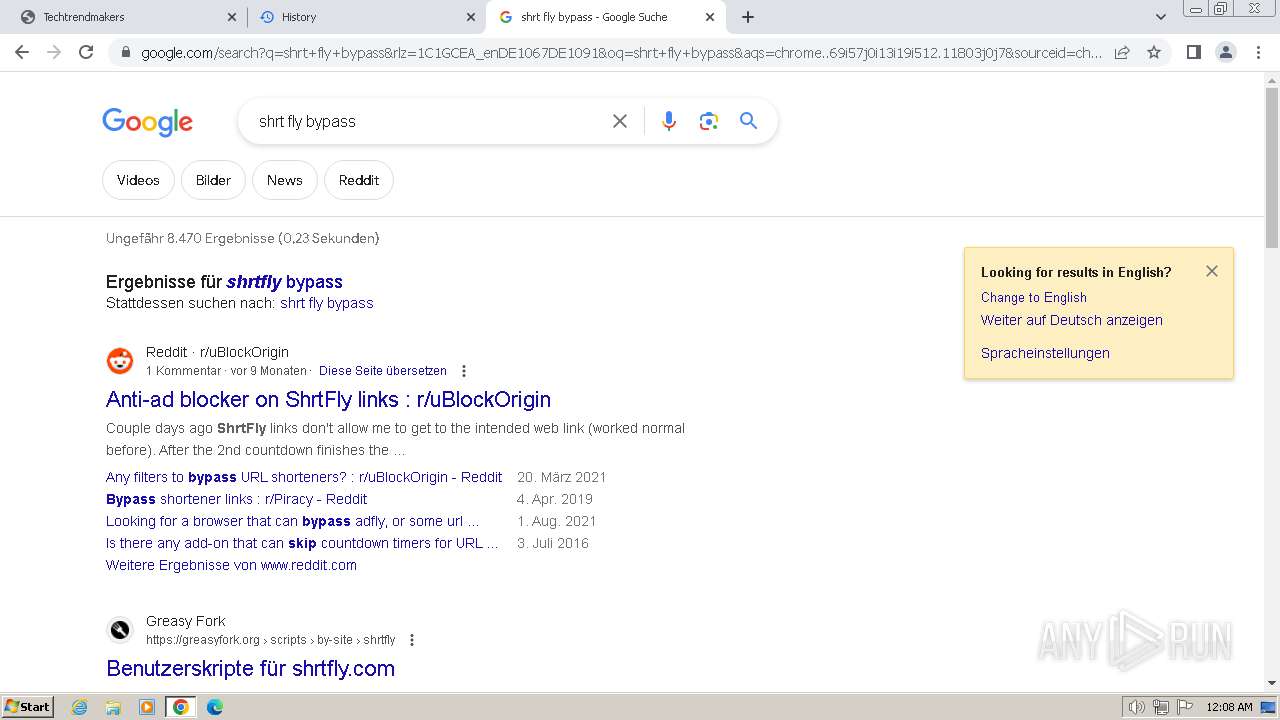Image resolution: width=1280 pixels, height=720 pixels.
Task: Open Chrome side panel
Action: (x=1193, y=52)
